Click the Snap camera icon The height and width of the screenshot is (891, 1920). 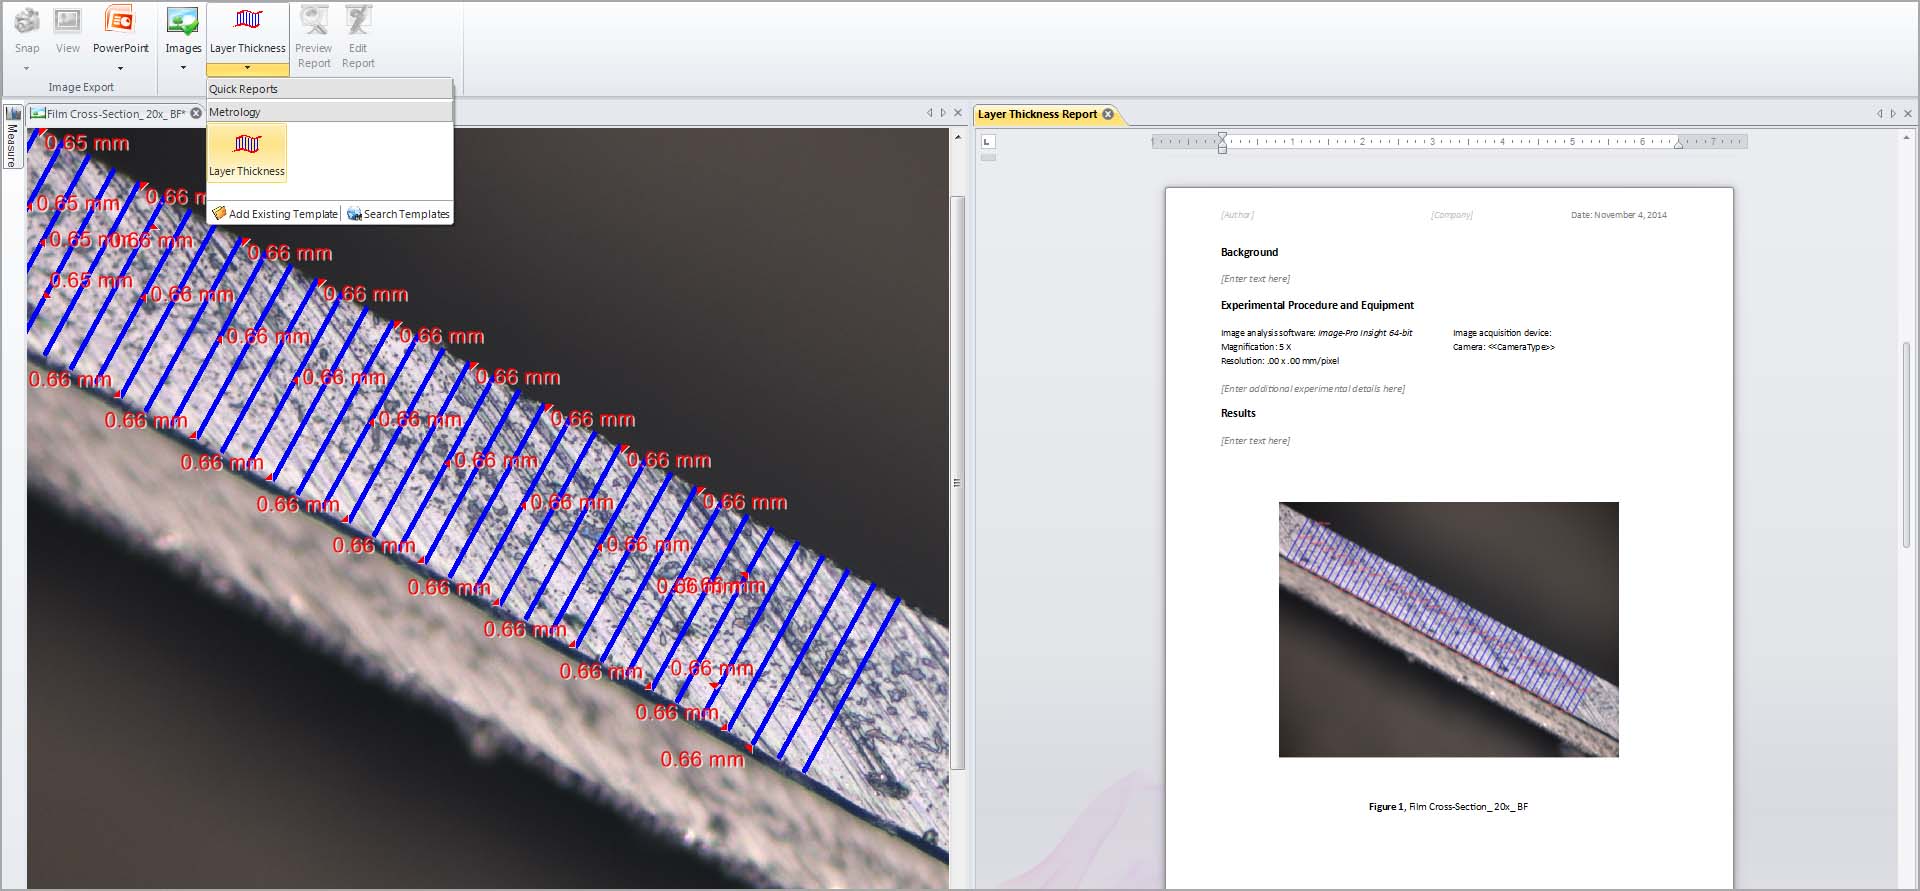coord(27,21)
